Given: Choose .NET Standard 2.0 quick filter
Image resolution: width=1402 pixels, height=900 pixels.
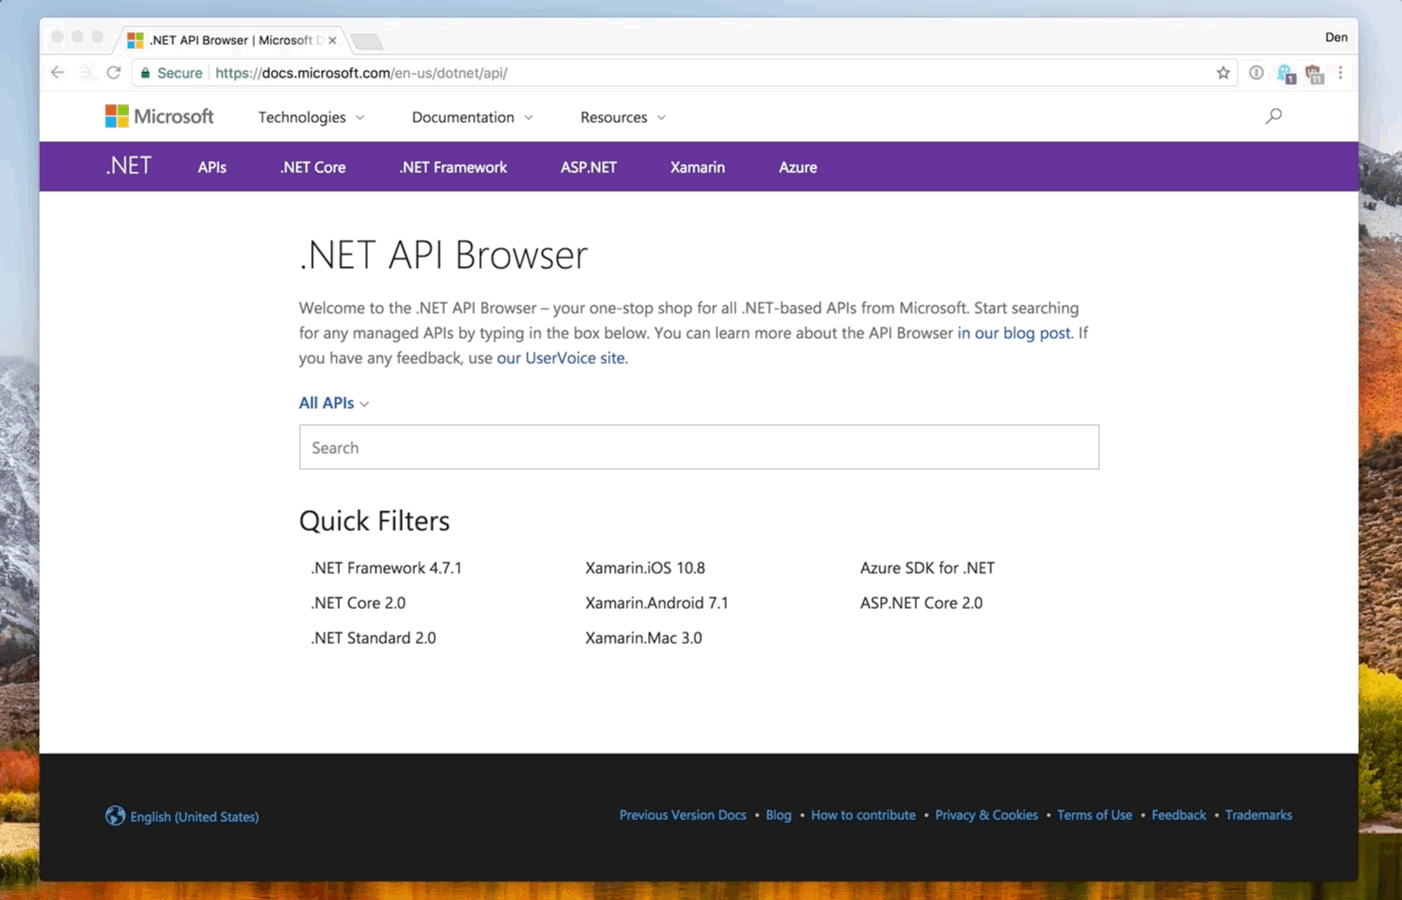Looking at the screenshot, I should (373, 638).
